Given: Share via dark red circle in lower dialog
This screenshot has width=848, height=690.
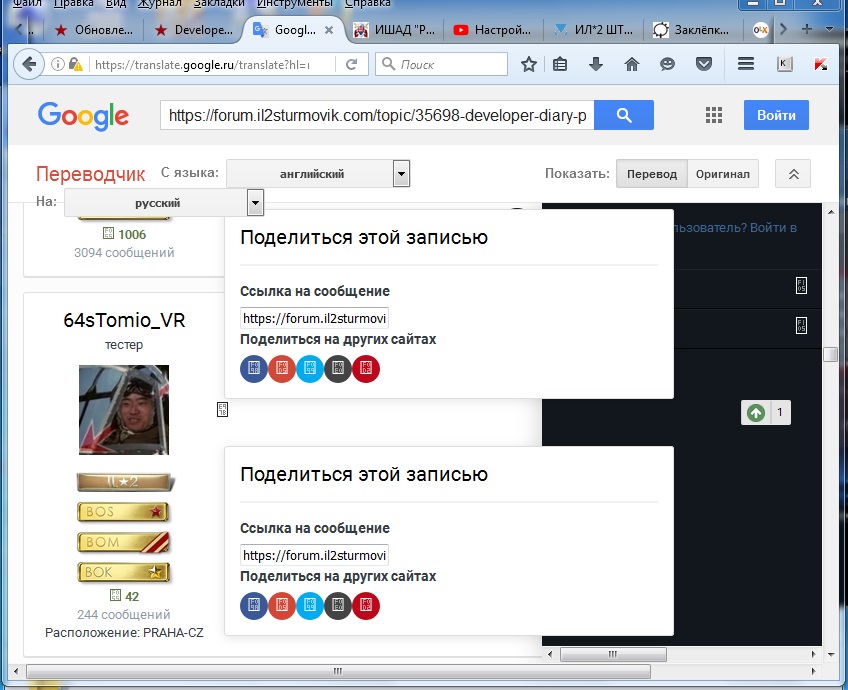Looking at the screenshot, I should coord(366,606).
